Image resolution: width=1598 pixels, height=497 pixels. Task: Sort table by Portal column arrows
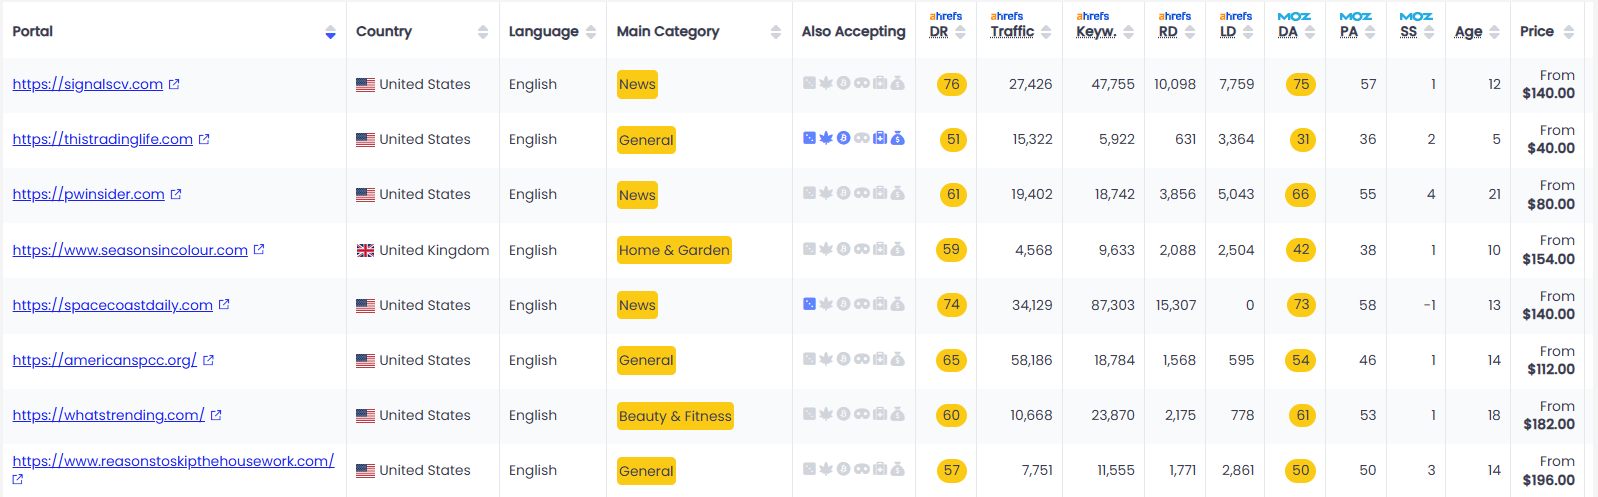pos(330,32)
